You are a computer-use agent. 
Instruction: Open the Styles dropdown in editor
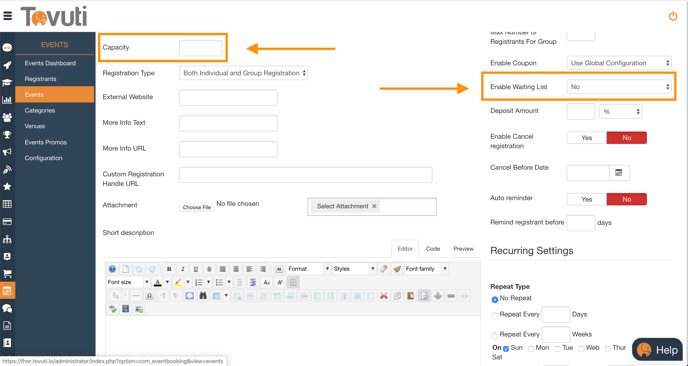pos(354,269)
